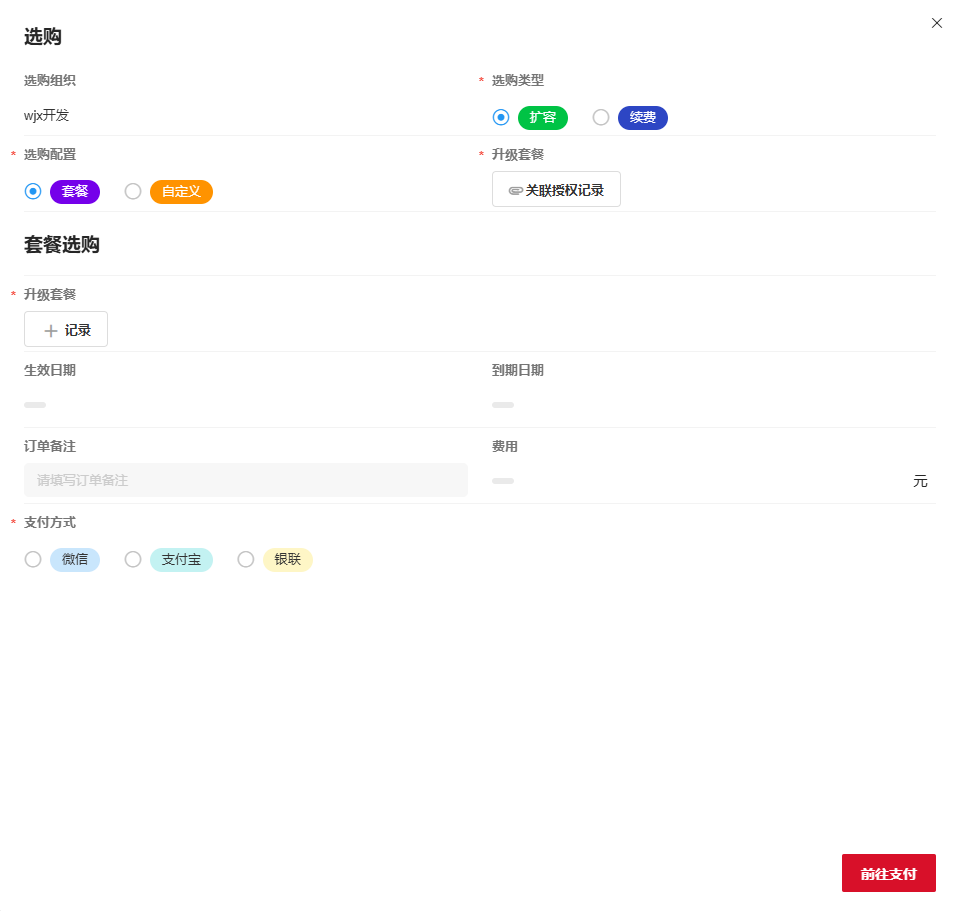Select the 银联 payment radio button

coord(246,560)
